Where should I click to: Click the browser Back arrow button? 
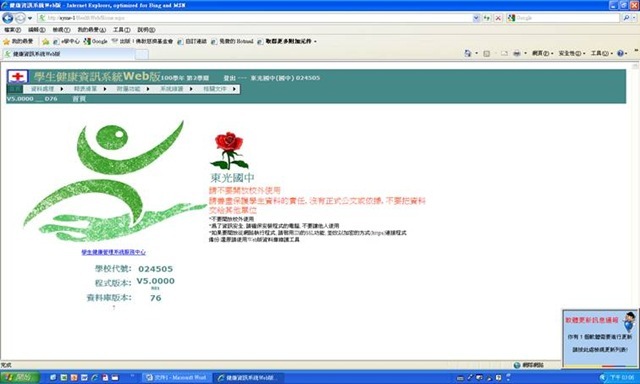point(8,18)
